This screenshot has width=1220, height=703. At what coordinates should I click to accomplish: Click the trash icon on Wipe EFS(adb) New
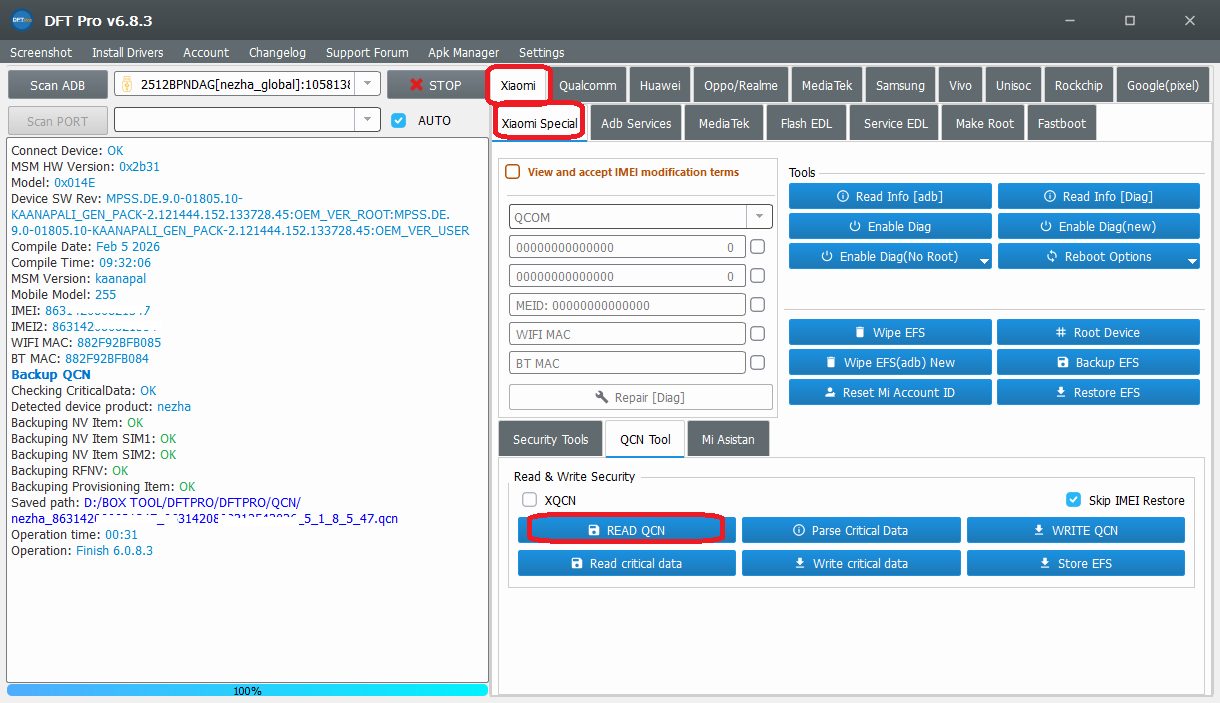coord(830,362)
